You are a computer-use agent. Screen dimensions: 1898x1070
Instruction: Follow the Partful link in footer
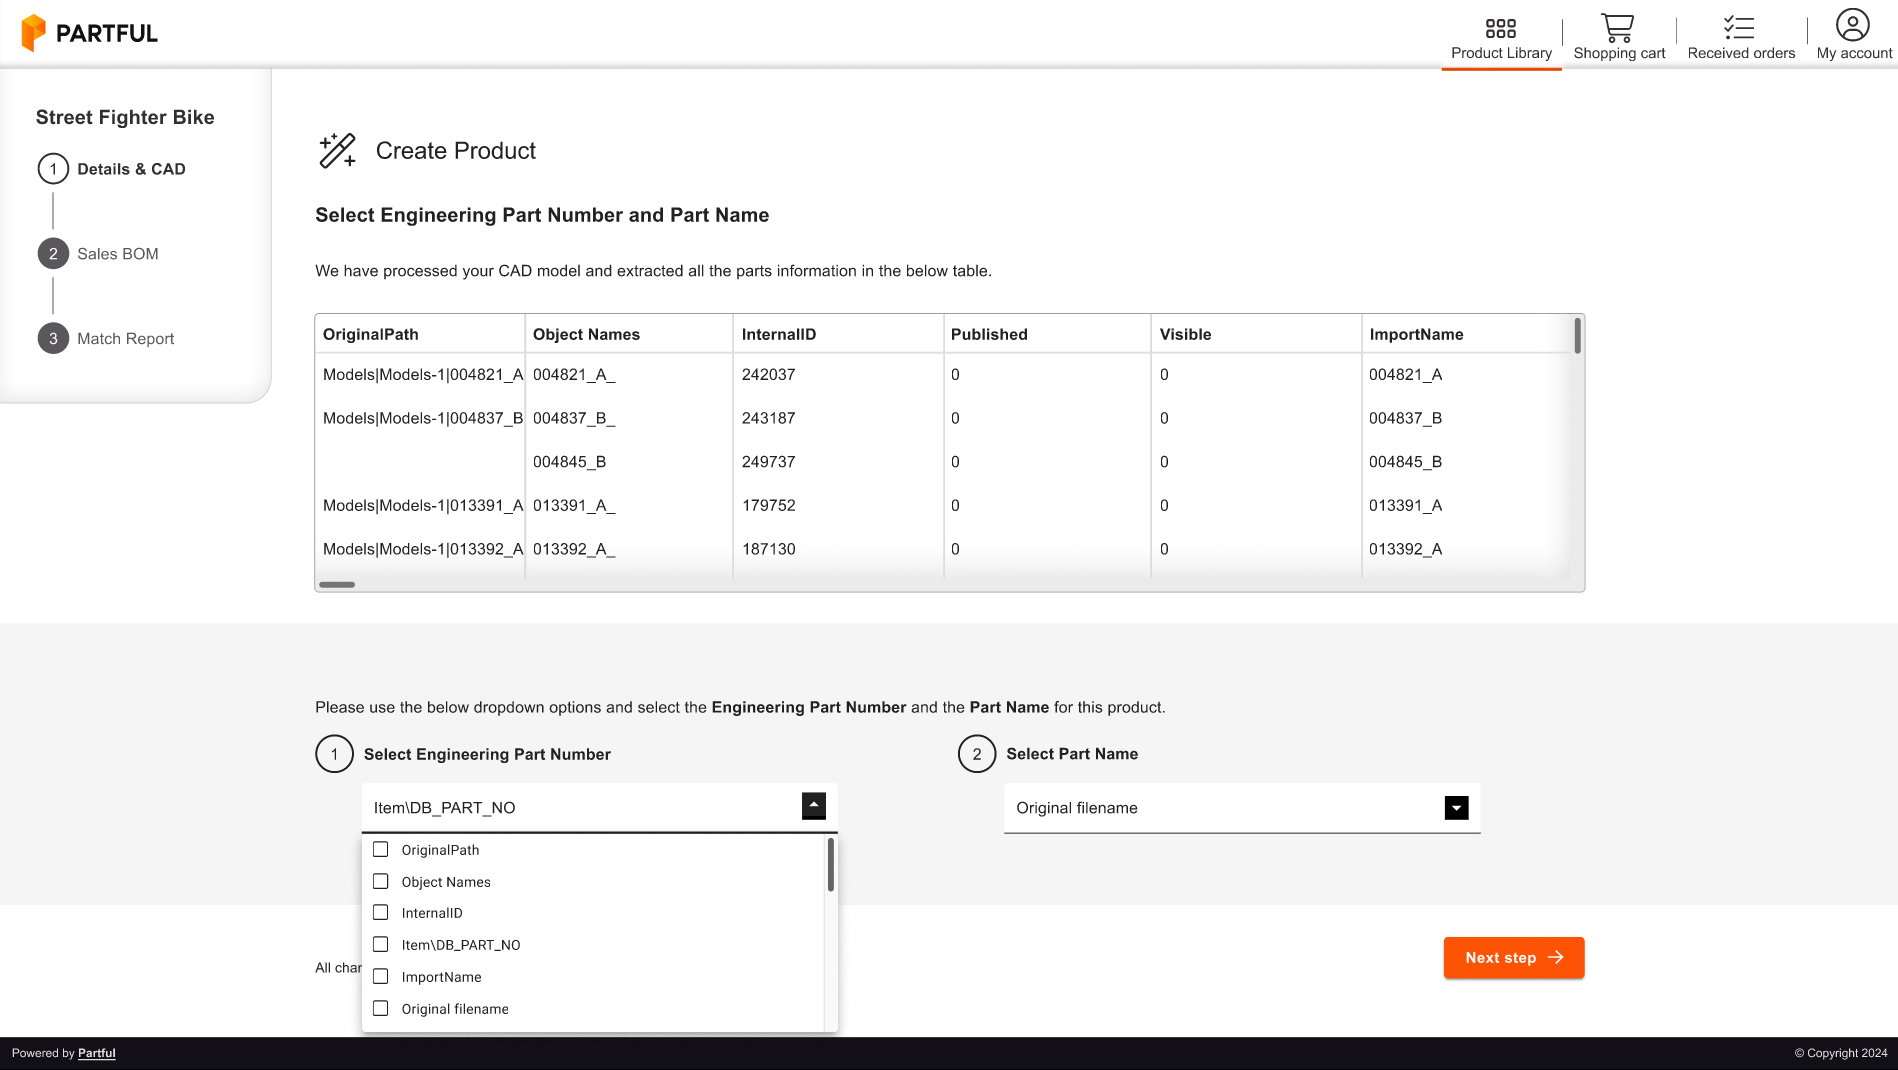[97, 1053]
